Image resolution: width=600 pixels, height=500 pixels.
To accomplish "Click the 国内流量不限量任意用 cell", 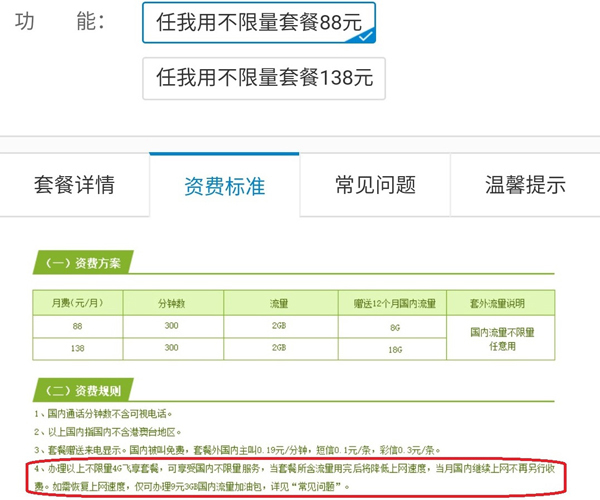I will click(501, 338).
